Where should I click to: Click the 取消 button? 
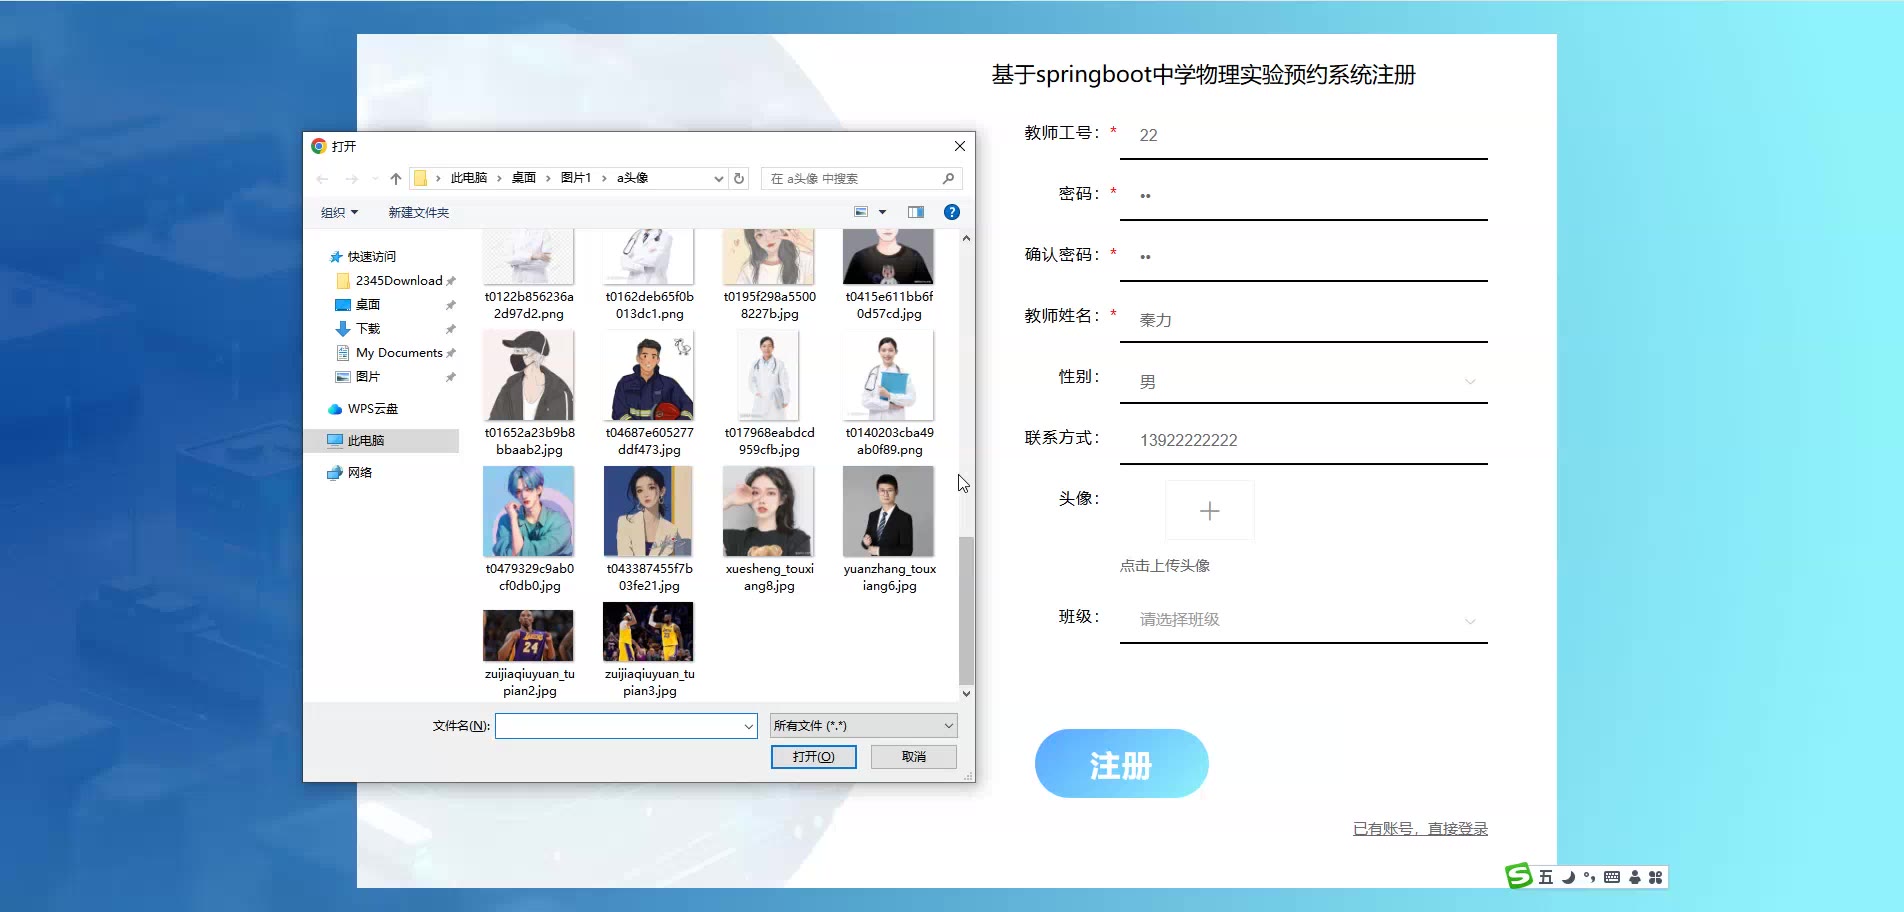click(913, 757)
